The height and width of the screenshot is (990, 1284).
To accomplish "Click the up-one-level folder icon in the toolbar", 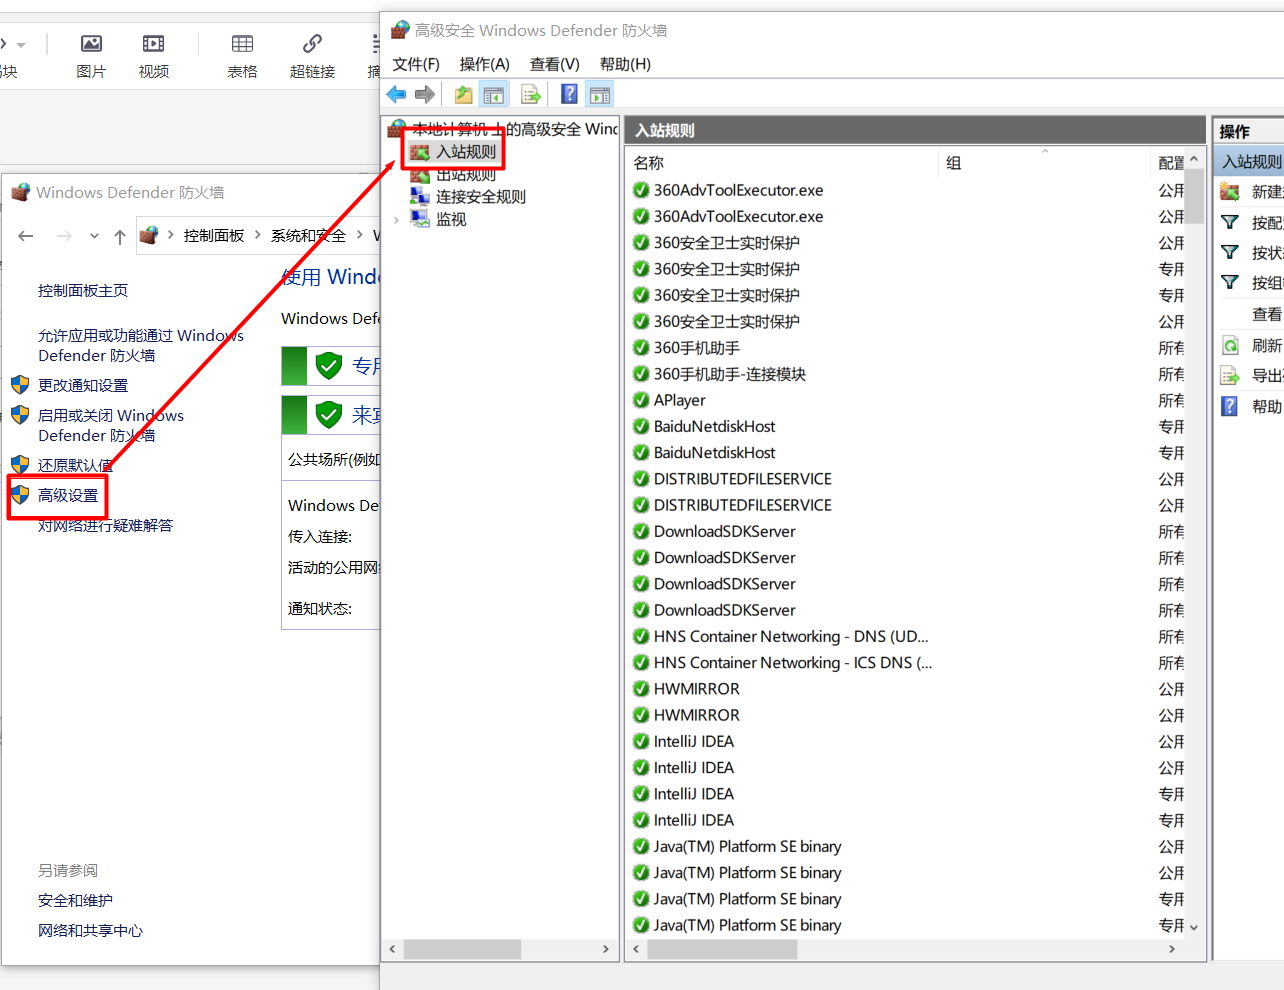I will pyautogui.click(x=463, y=94).
